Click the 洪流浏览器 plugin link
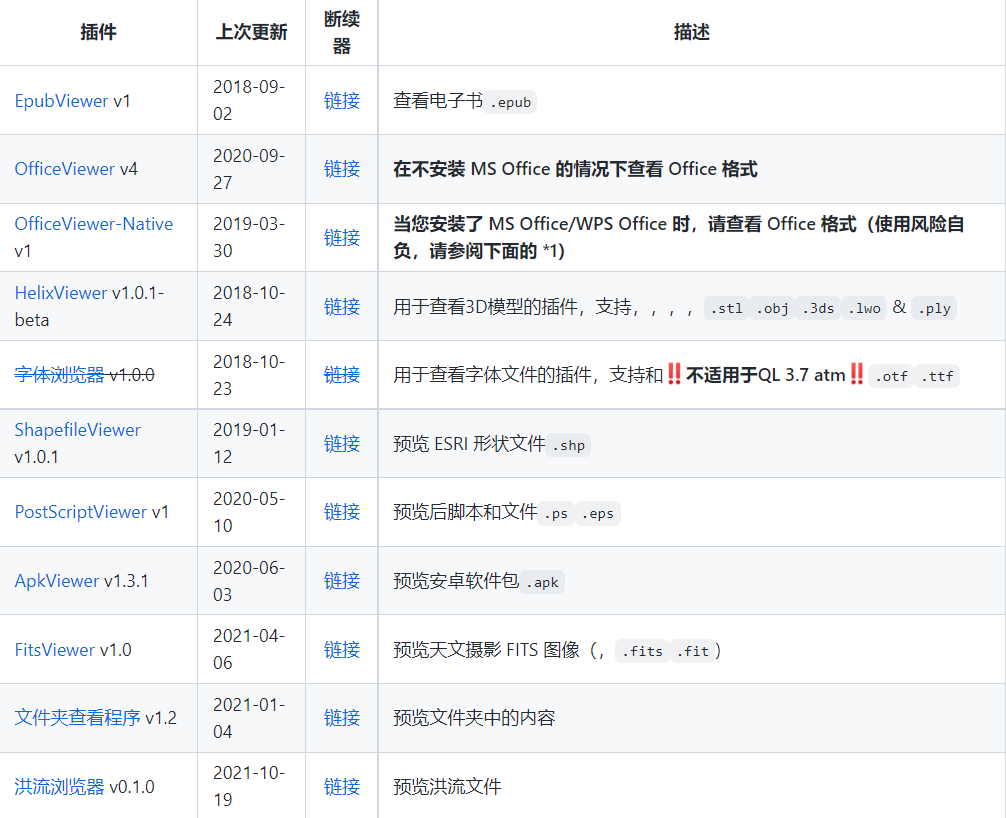Viewport: 1006px width, 818px height. 59,787
